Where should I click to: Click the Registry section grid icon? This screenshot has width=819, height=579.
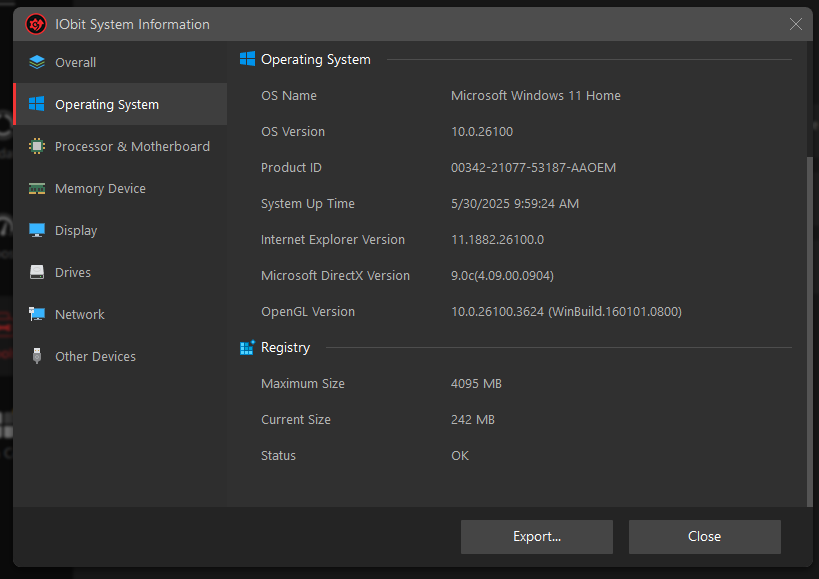point(247,347)
